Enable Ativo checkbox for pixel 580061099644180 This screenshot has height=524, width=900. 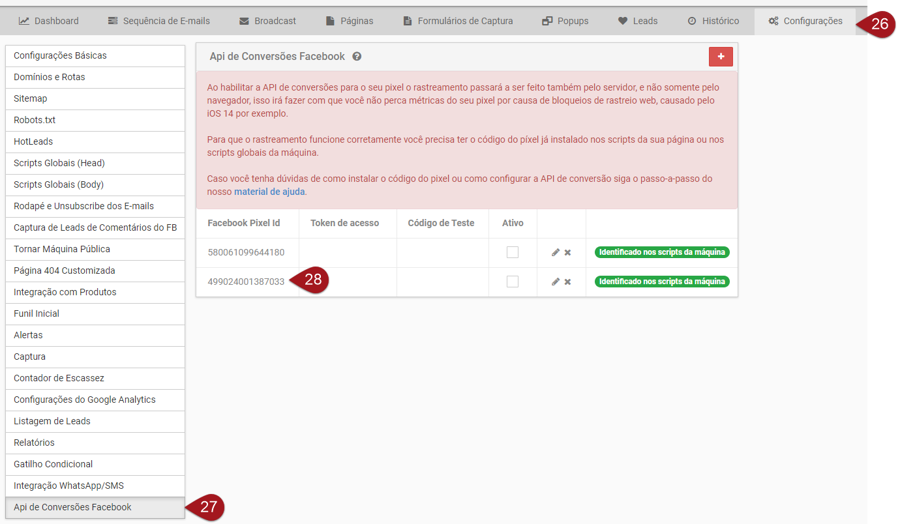pos(512,253)
